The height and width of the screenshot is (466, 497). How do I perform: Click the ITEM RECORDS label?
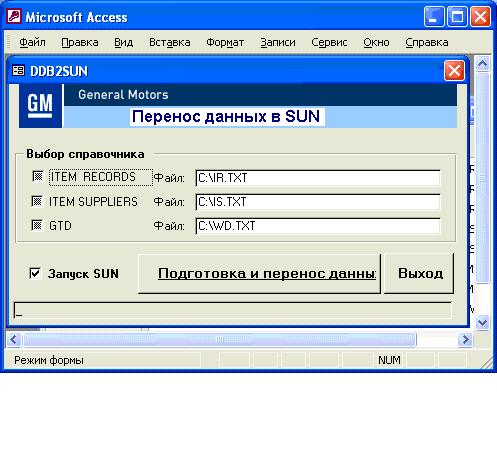point(93,177)
